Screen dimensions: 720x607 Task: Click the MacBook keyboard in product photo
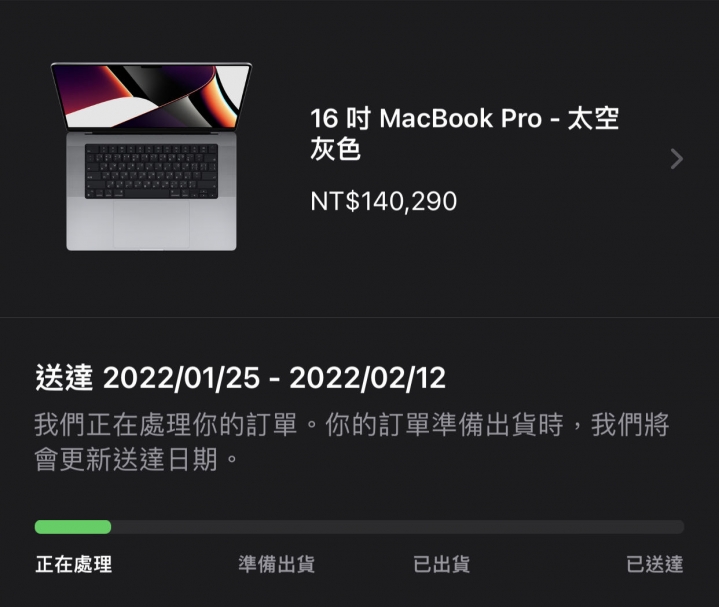151,171
